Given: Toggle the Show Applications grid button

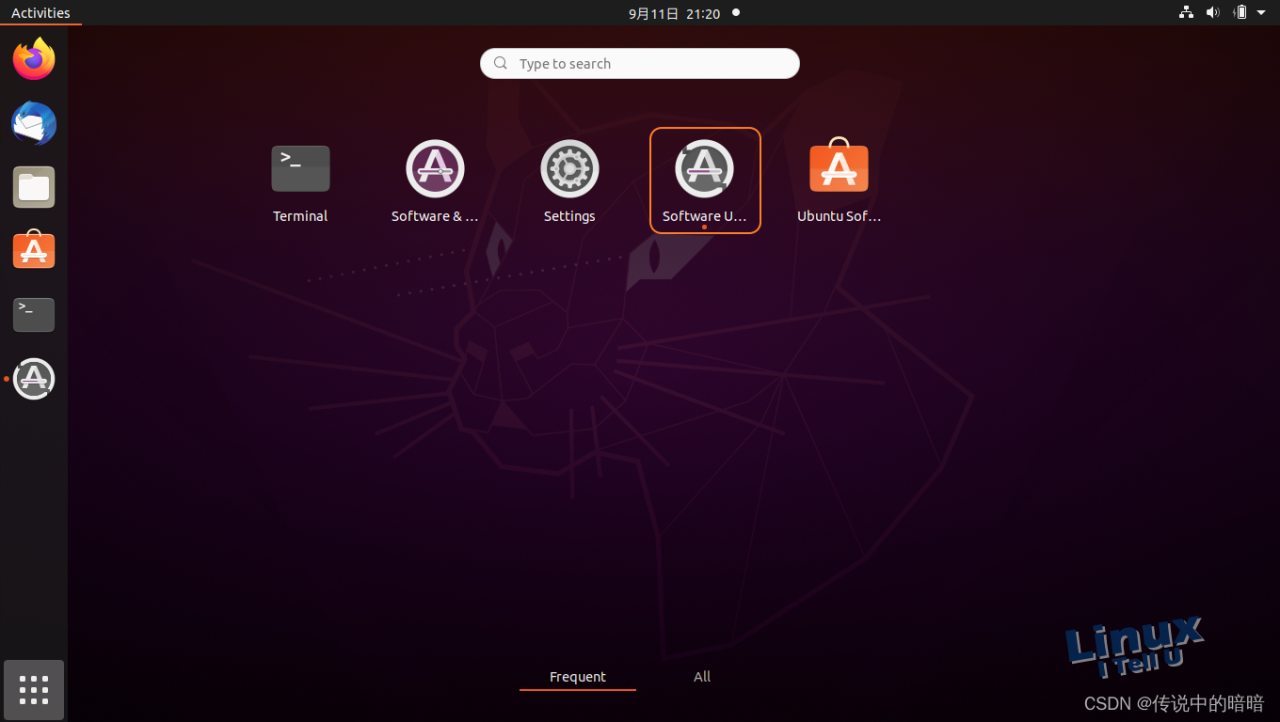Looking at the screenshot, I should coord(34,689).
